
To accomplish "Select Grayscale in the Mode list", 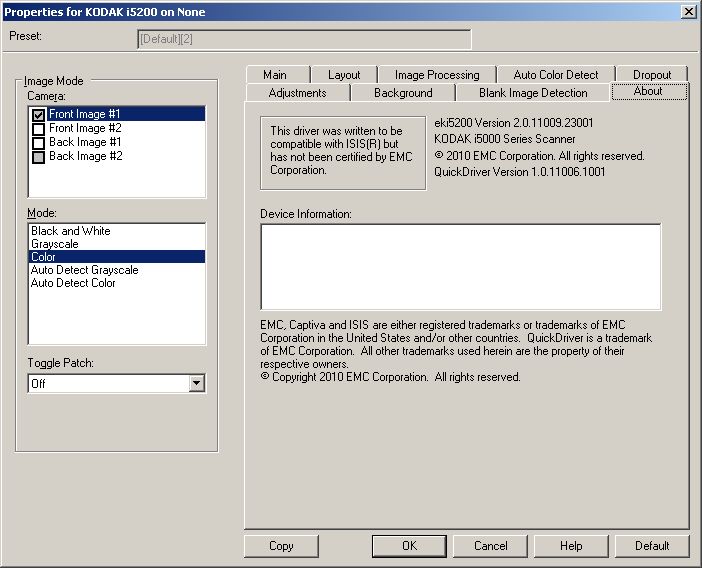I will coord(116,244).
